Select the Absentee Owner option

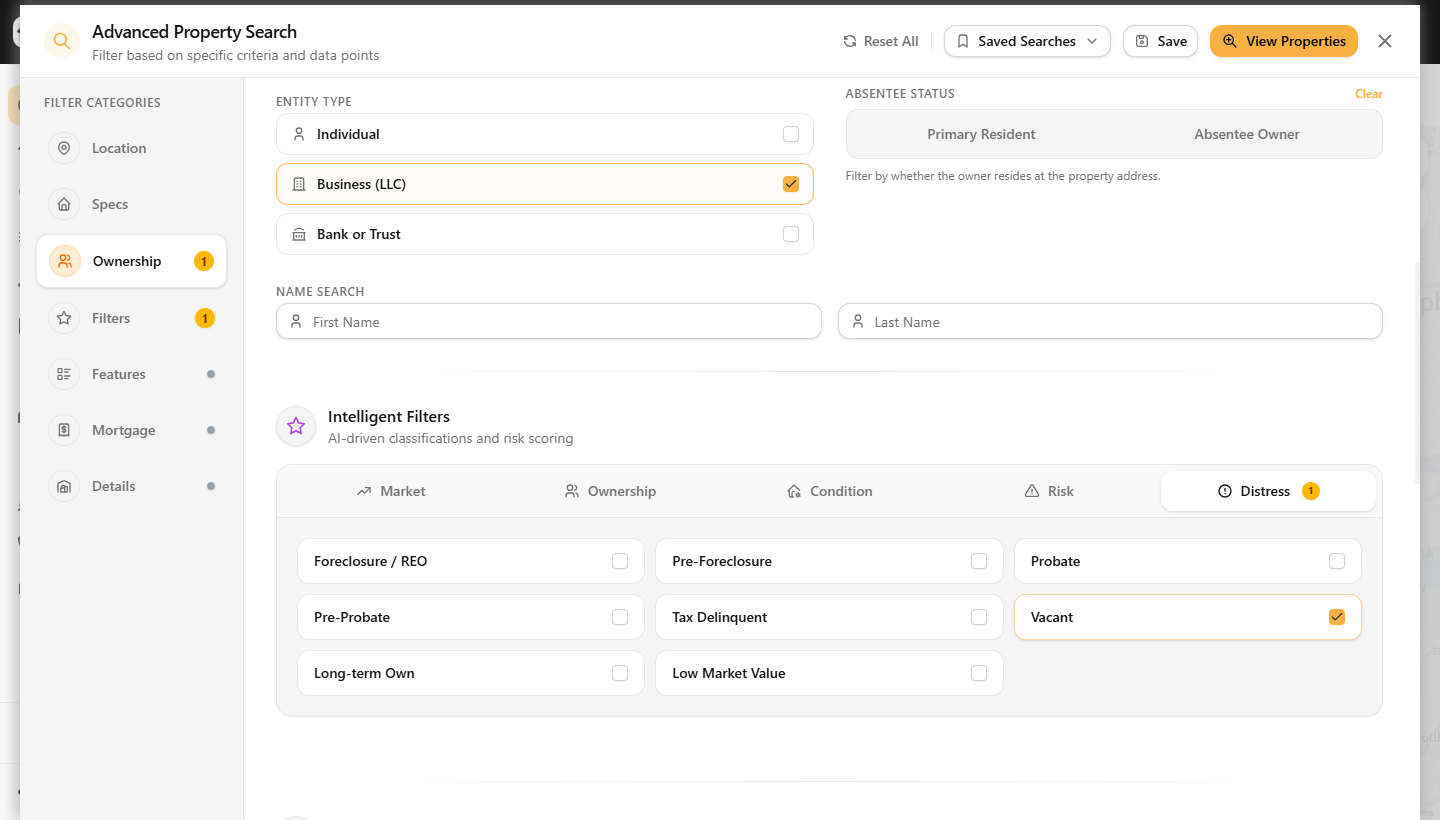(x=1247, y=134)
